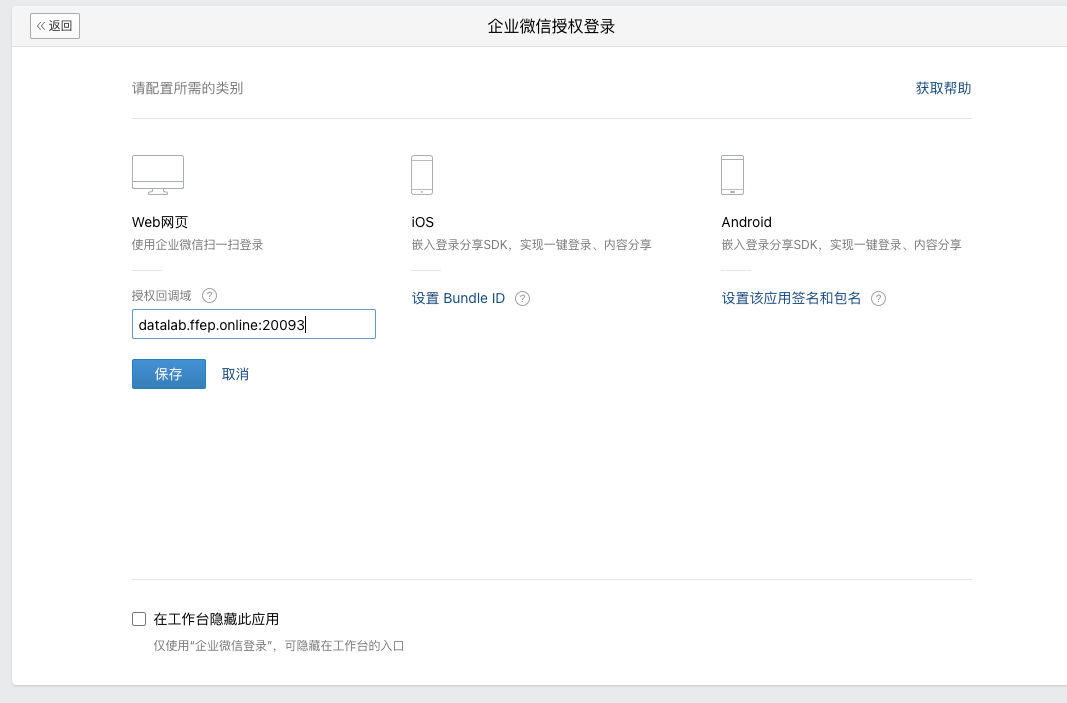Save the callback domain with 保存
The image size is (1067, 703).
pyautogui.click(x=169, y=374)
